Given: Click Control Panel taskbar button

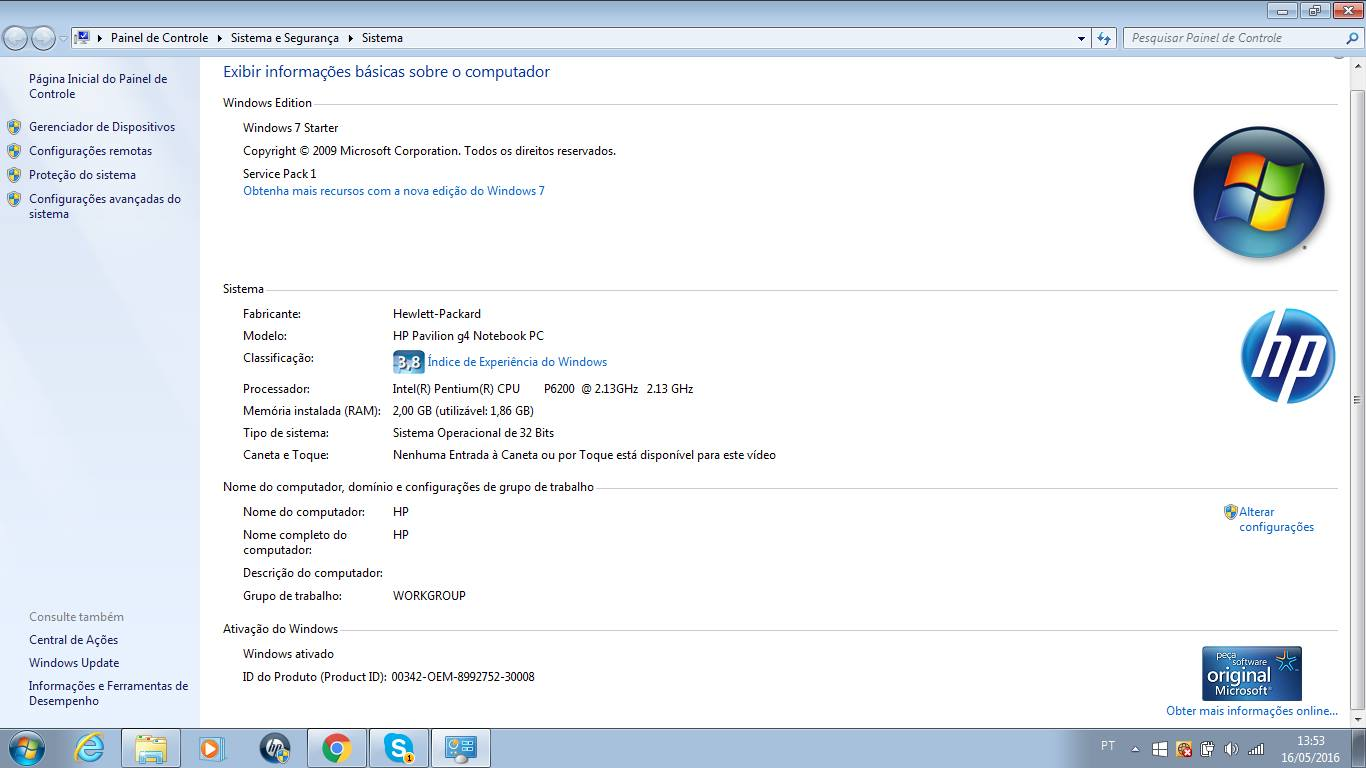Looking at the screenshot, I should pyautogui.click(x=461, y=748).
